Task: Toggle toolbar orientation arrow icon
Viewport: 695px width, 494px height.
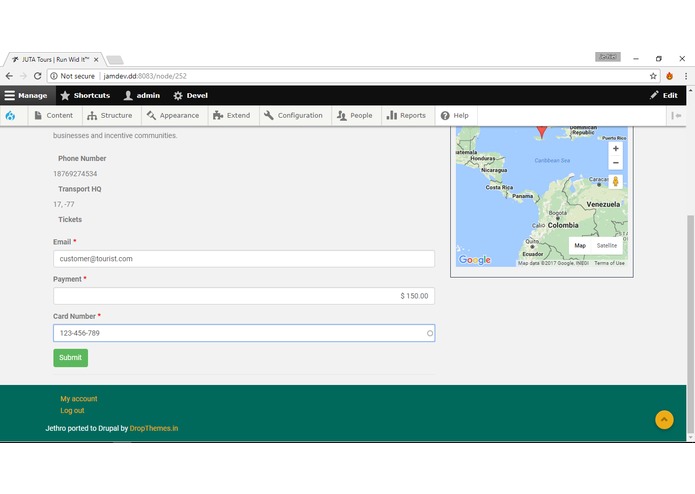Action: (676, 116)
